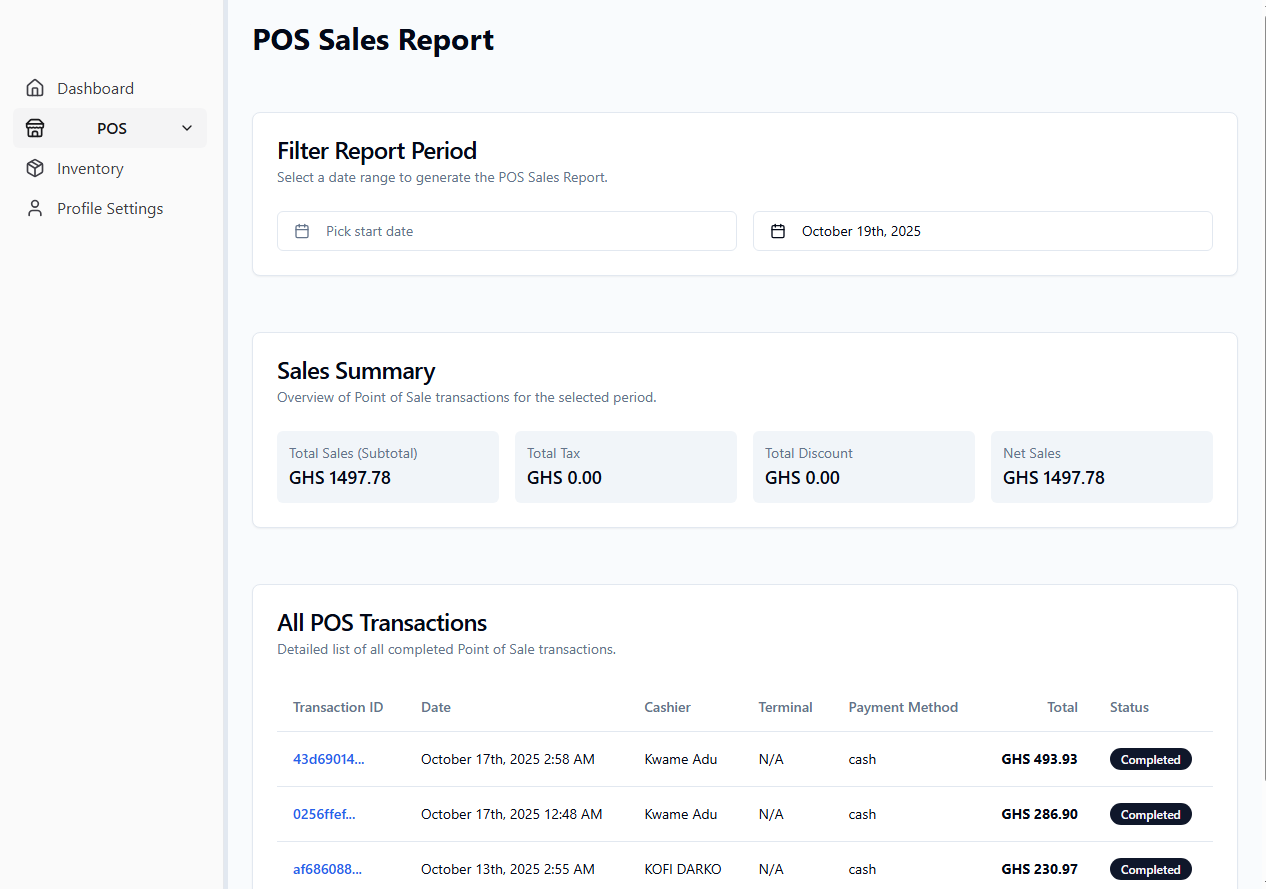Click the Net Sales summary card

[1101, 467]
